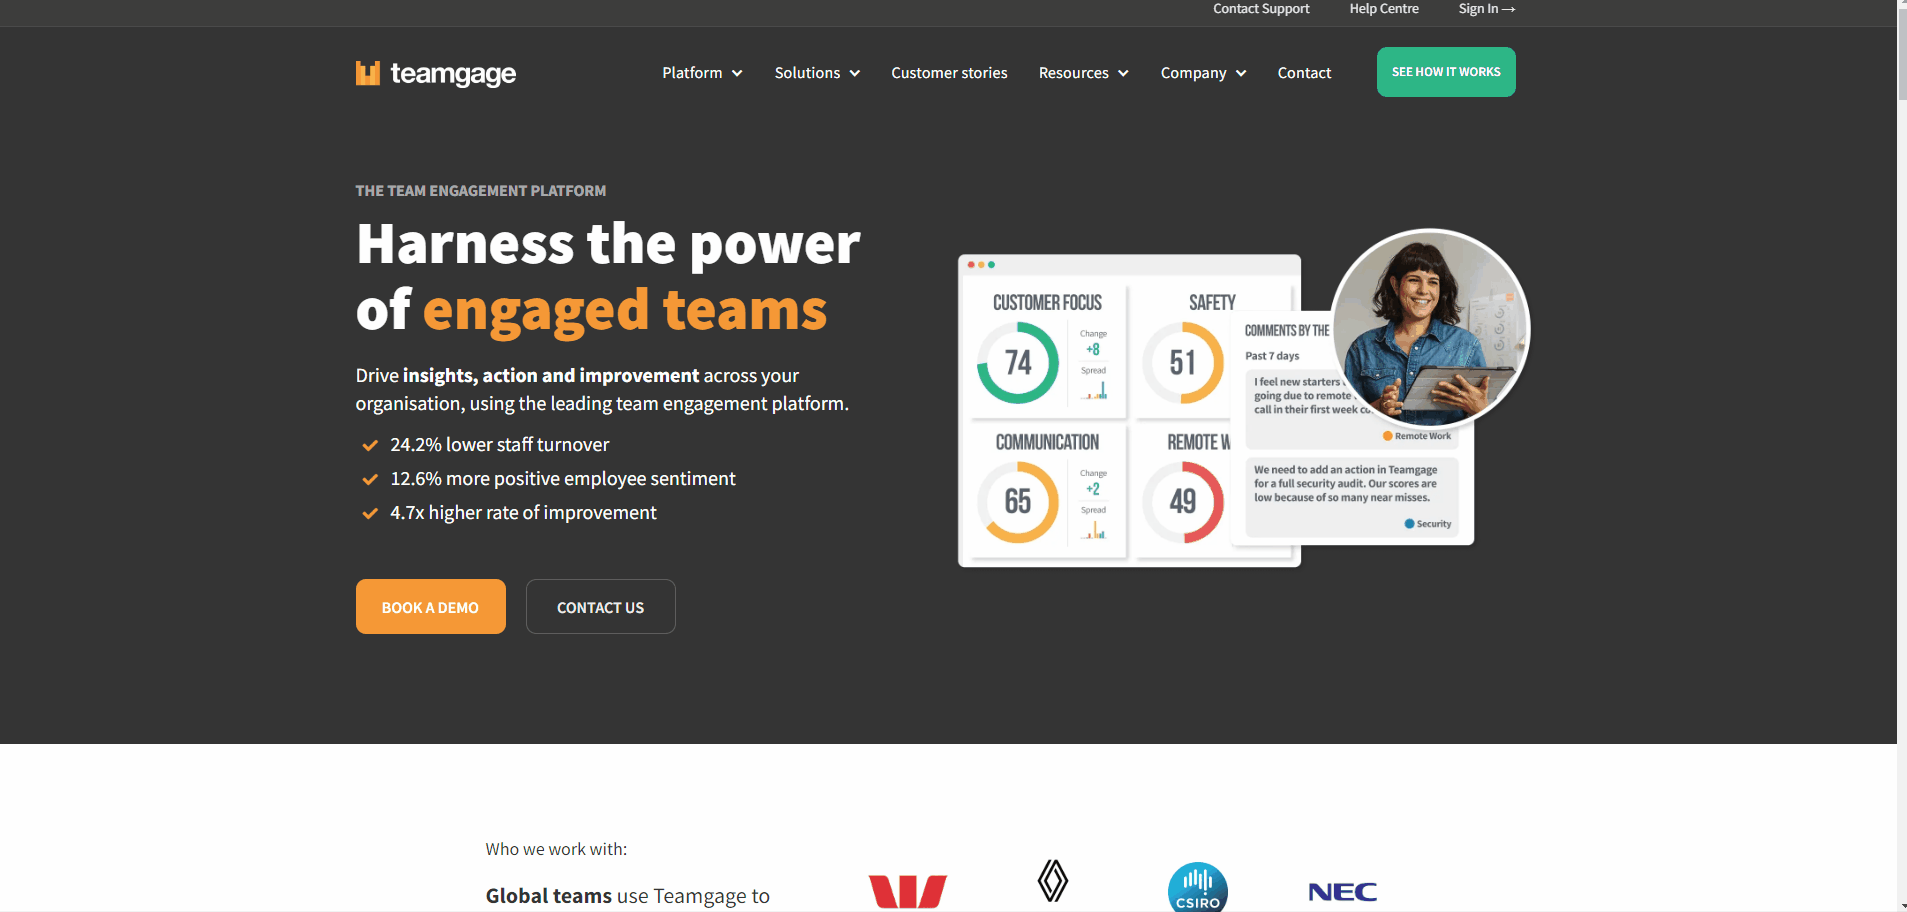Click the Communication 65 score gauge

(1018, 501)
